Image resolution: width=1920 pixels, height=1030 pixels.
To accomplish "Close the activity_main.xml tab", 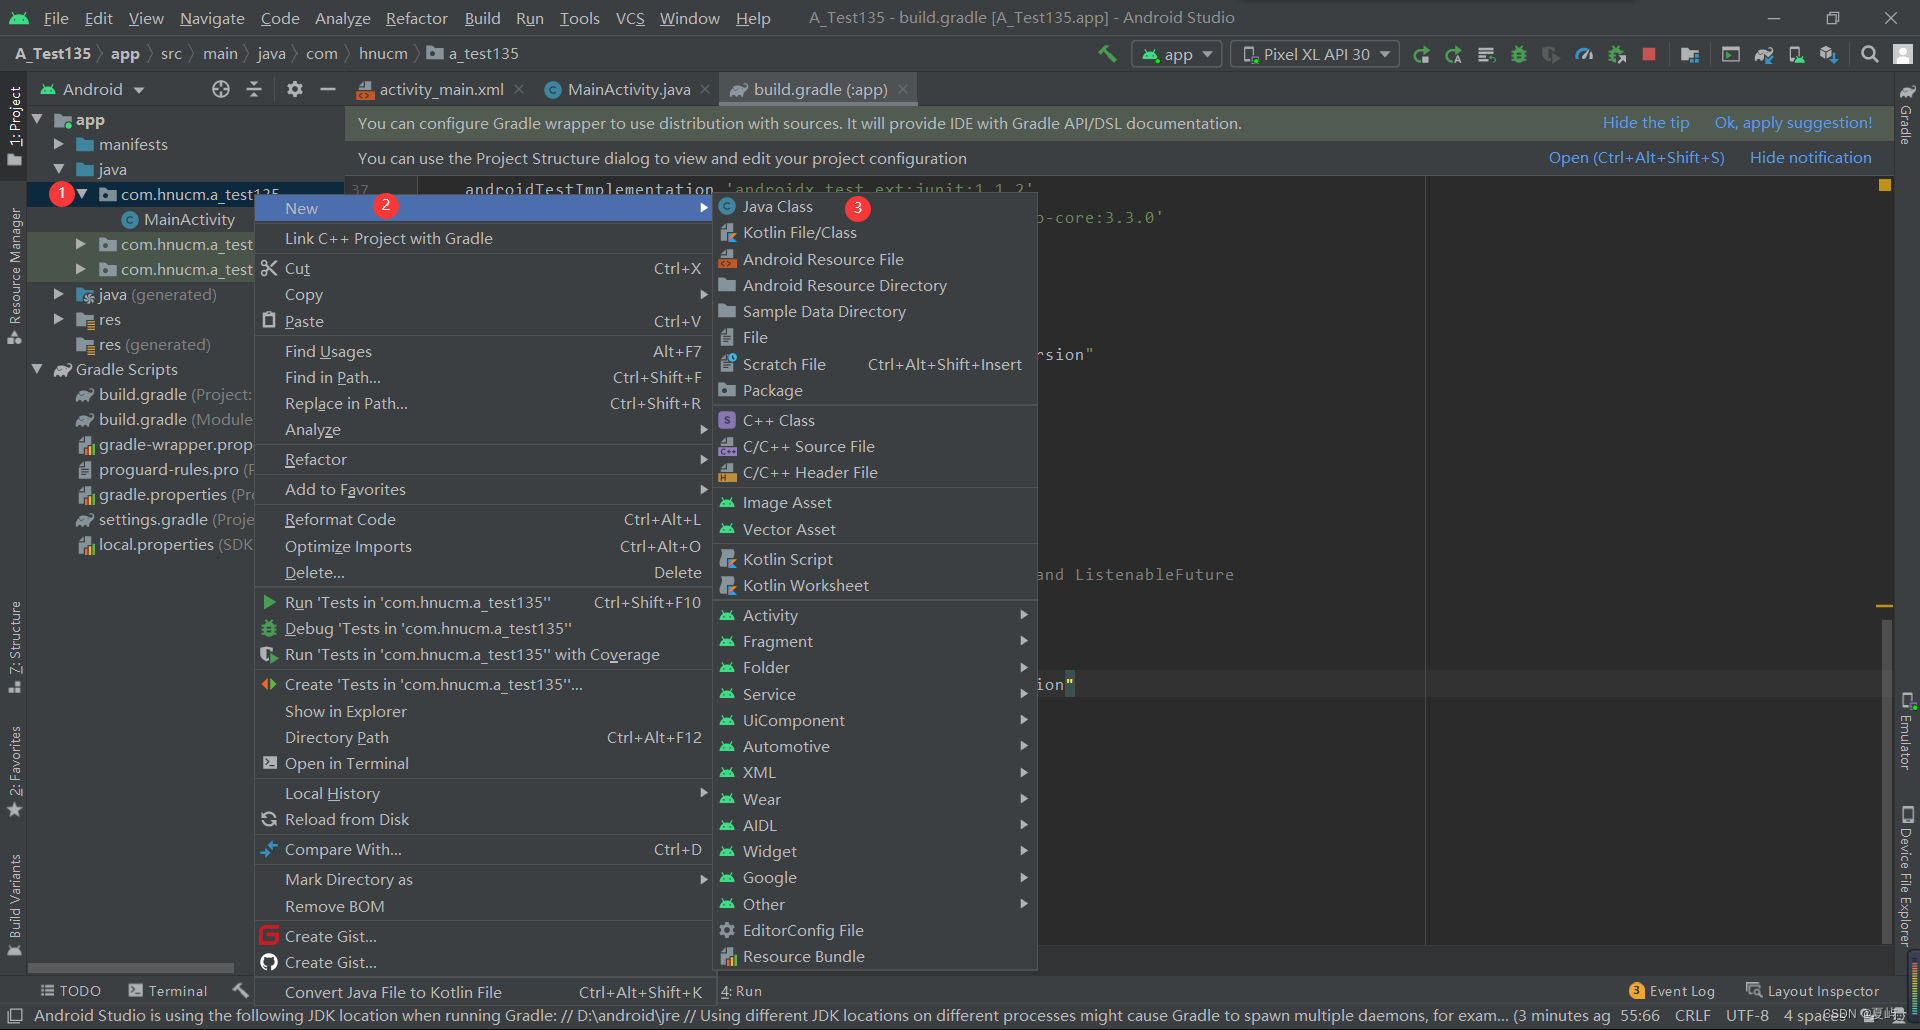I will point(519,89).
